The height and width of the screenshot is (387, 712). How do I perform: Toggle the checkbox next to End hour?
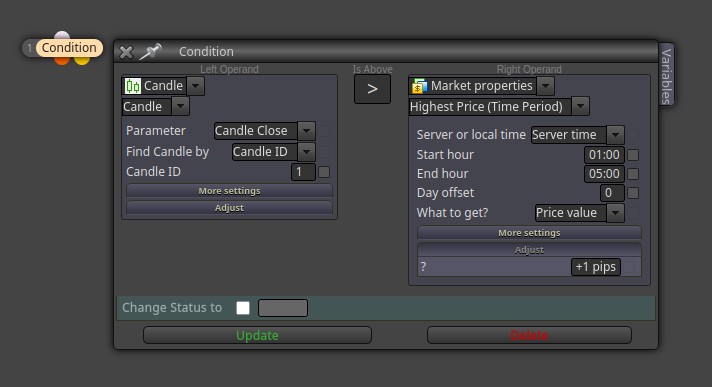tap(633, 174)
